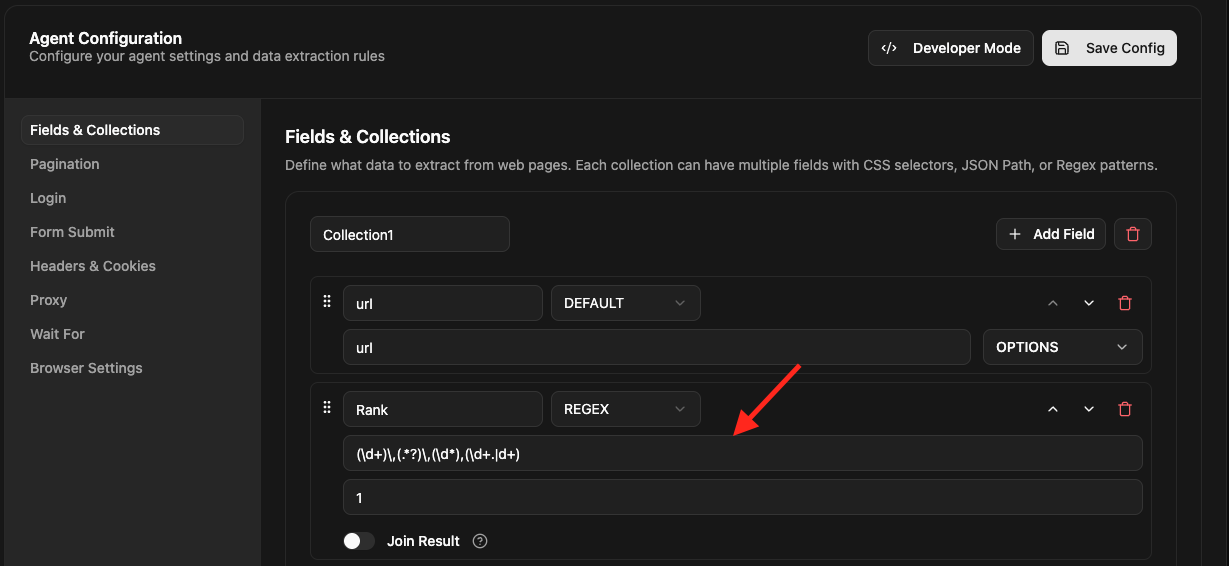Click the Save Config button
The height and width of the screenshot is (566, 1229).
click(x=1109, y=48)
